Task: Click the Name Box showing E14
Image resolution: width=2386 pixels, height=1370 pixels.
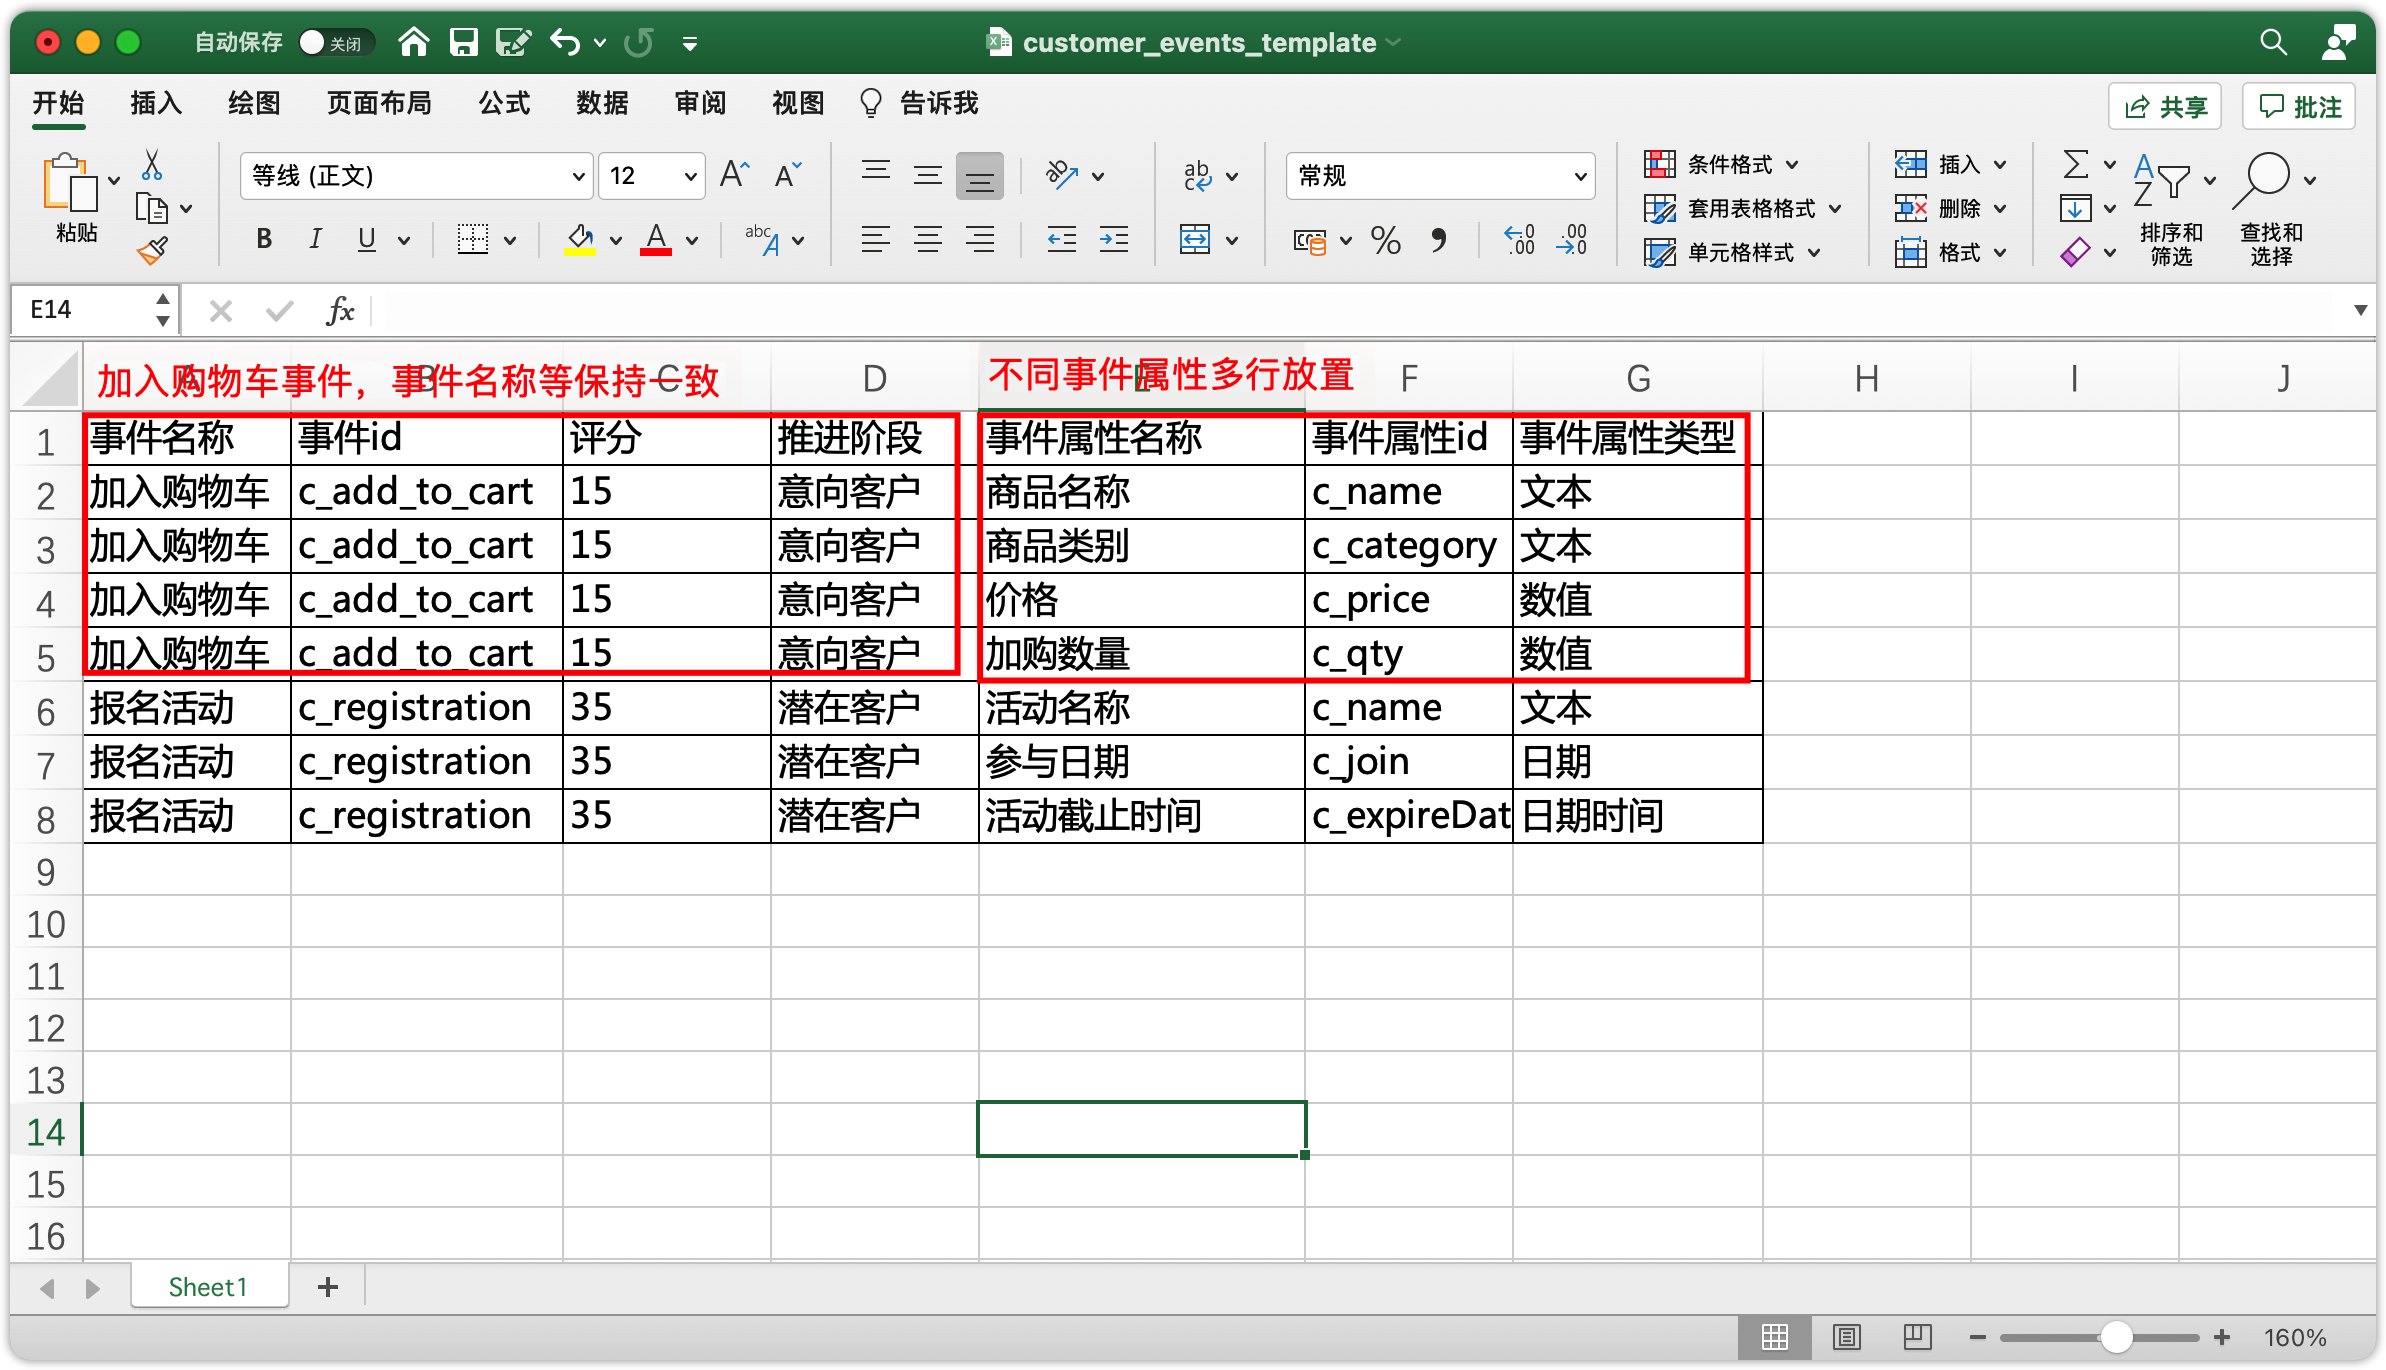Action: click(x=93, y=310)
